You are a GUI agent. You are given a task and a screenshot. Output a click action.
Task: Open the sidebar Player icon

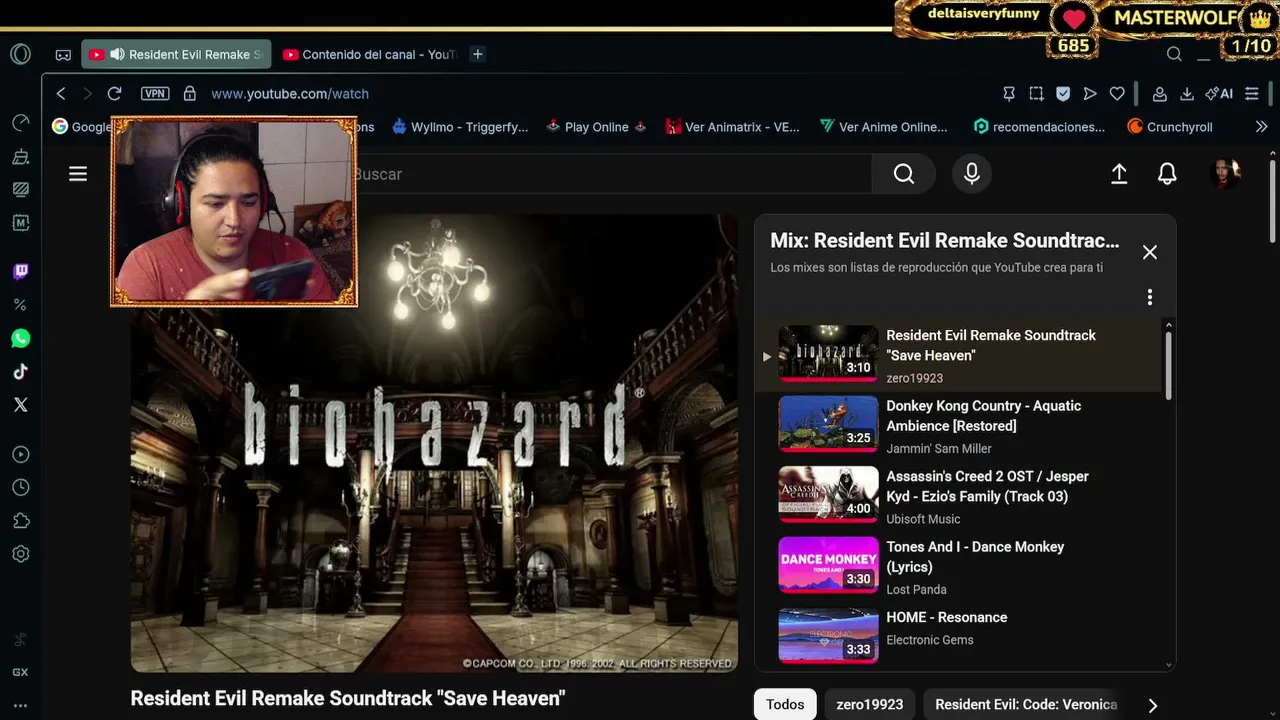pos(20,455)
